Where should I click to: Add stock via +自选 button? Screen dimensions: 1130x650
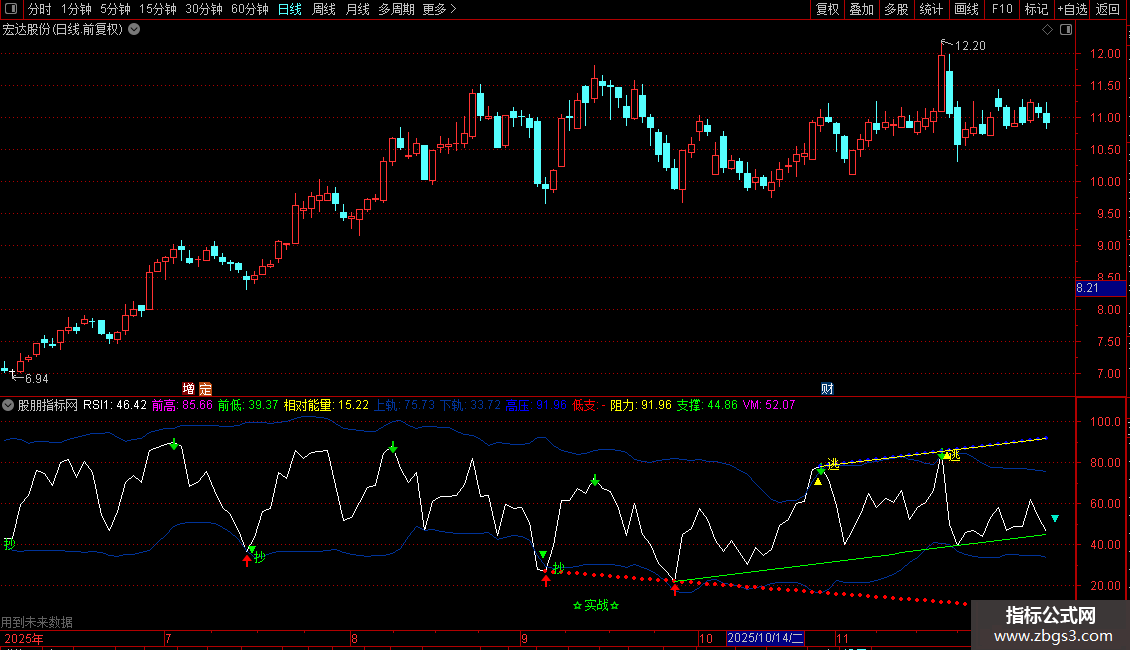point(1072,9)
